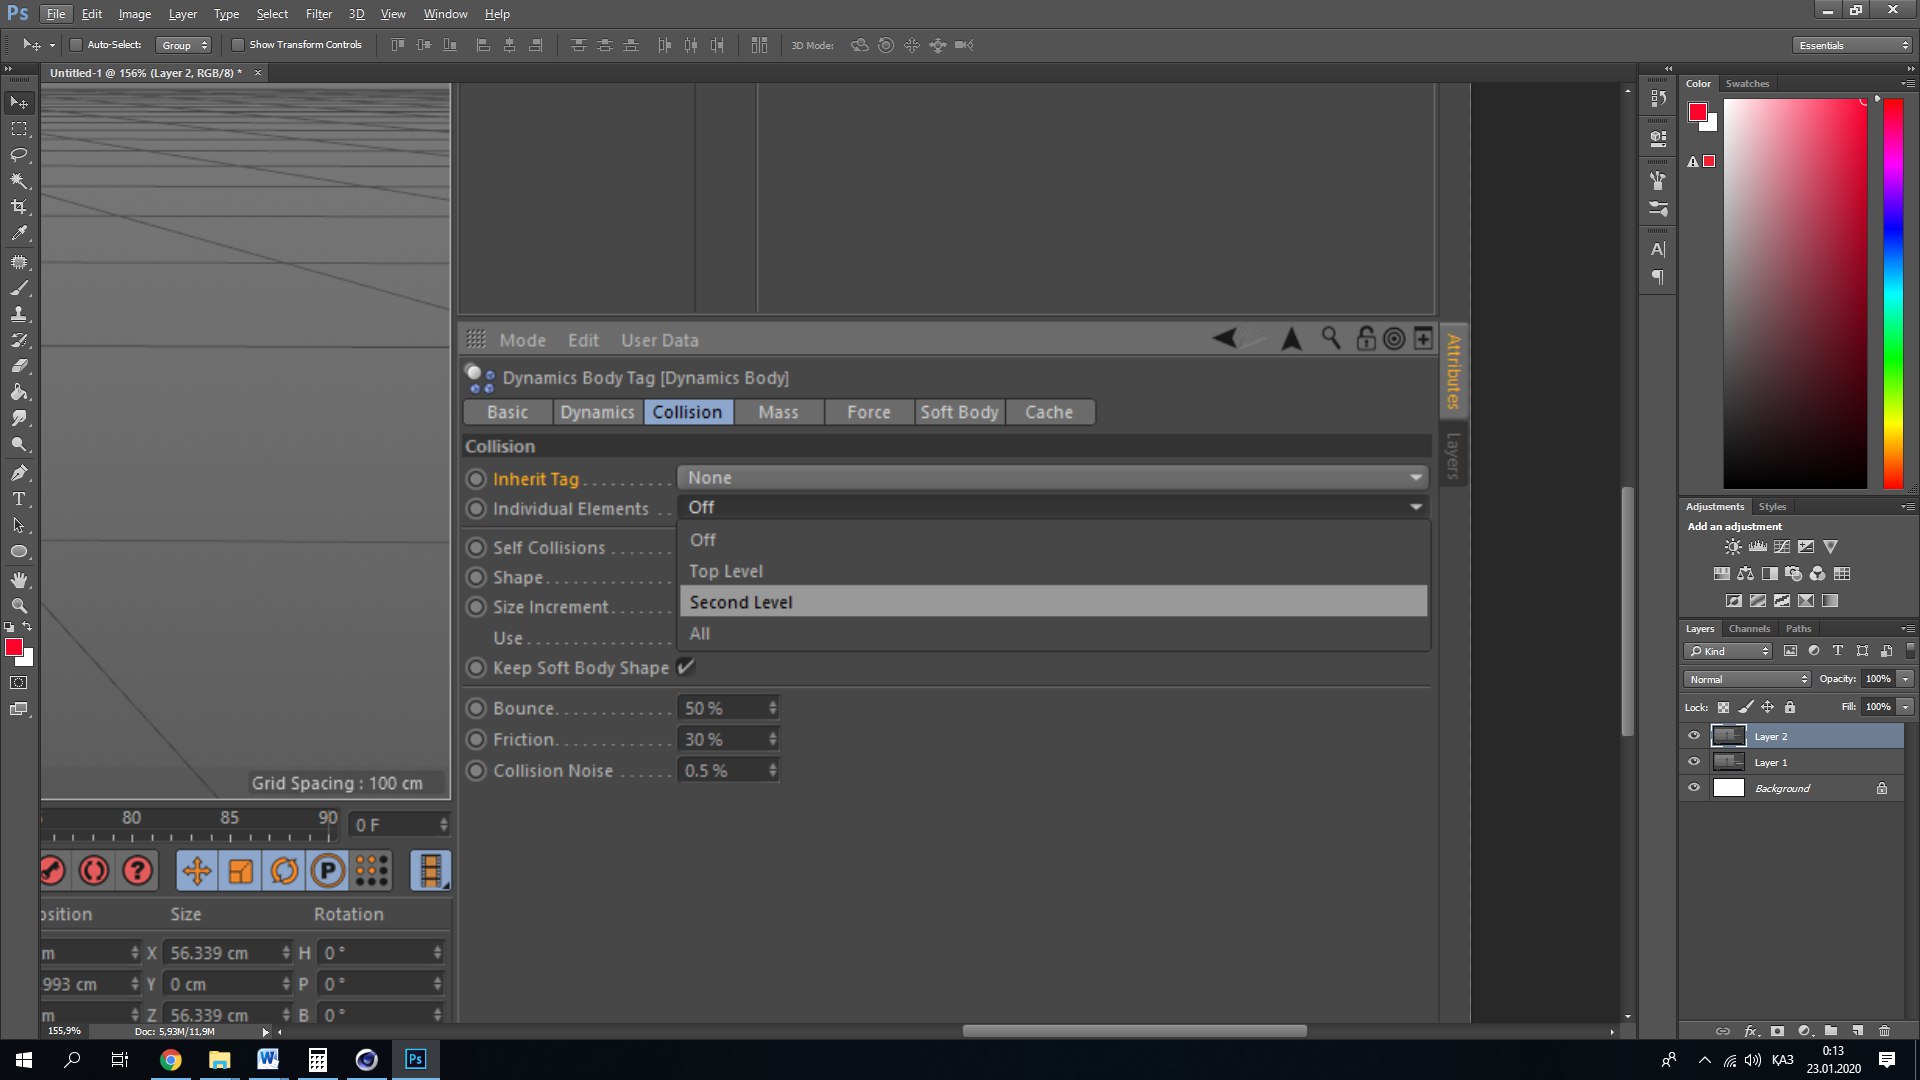Select the Clone Stamp tool

(x=19, y=314)
